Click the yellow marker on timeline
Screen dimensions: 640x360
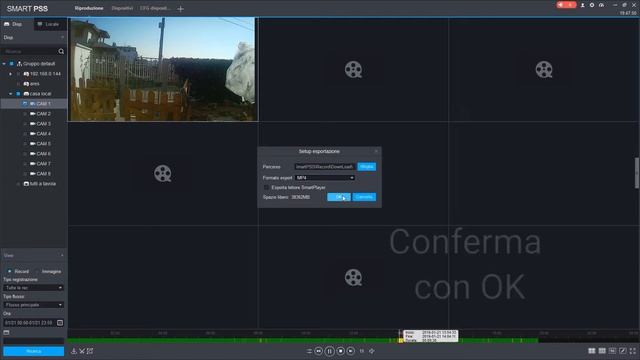[401, 340]
